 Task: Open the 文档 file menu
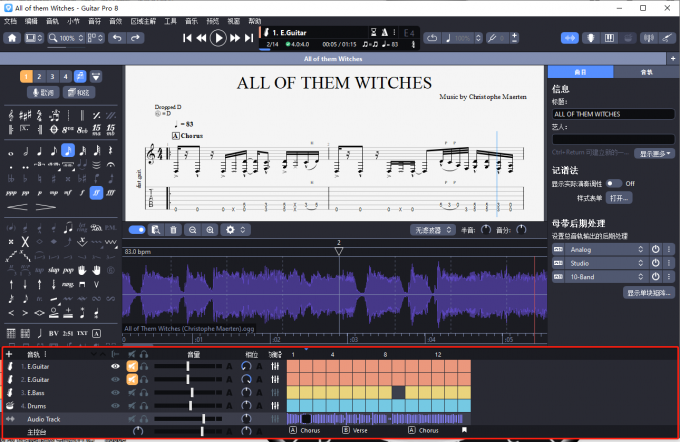pyautogui.click(x=10, y=21)
